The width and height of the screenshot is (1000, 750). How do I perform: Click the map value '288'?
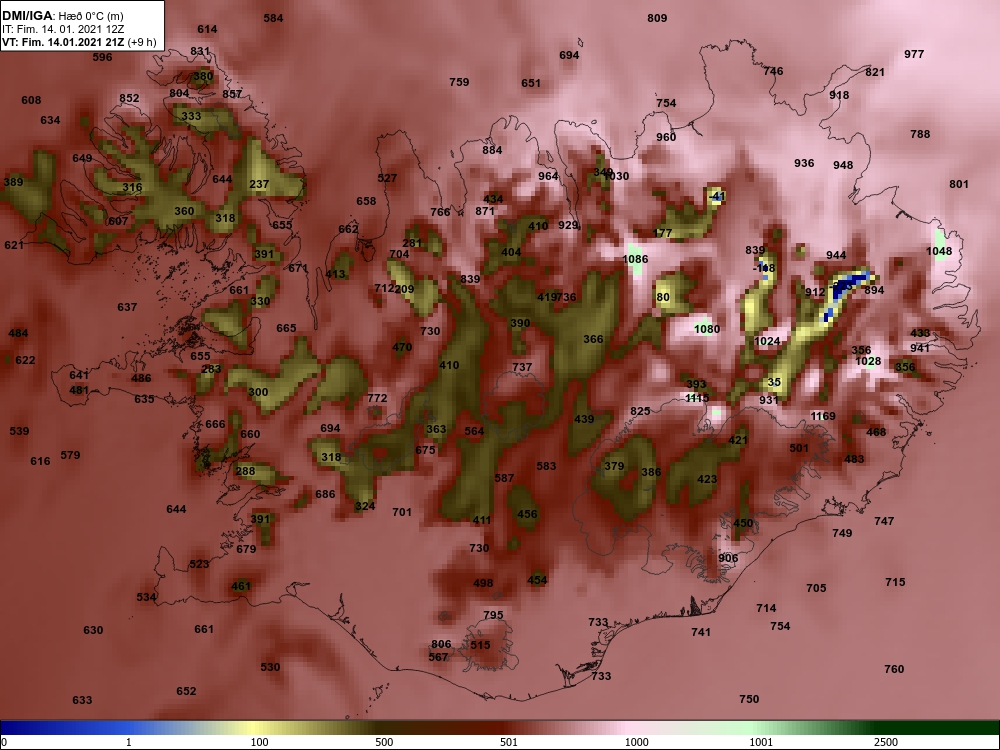coord(246,471)
